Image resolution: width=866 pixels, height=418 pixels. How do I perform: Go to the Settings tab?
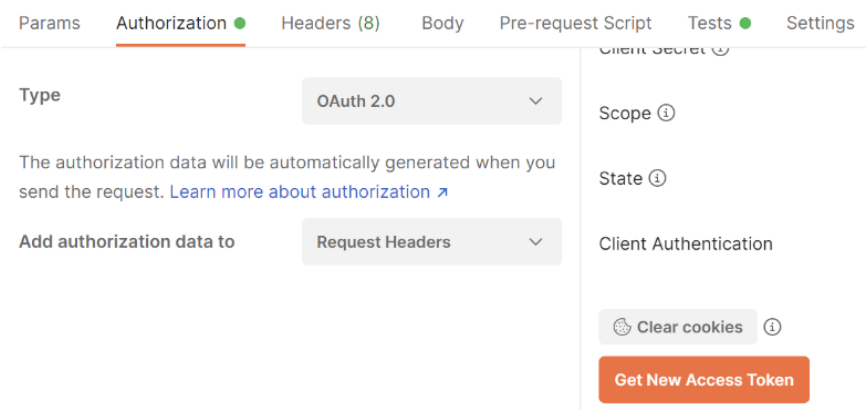pos(820,23)
